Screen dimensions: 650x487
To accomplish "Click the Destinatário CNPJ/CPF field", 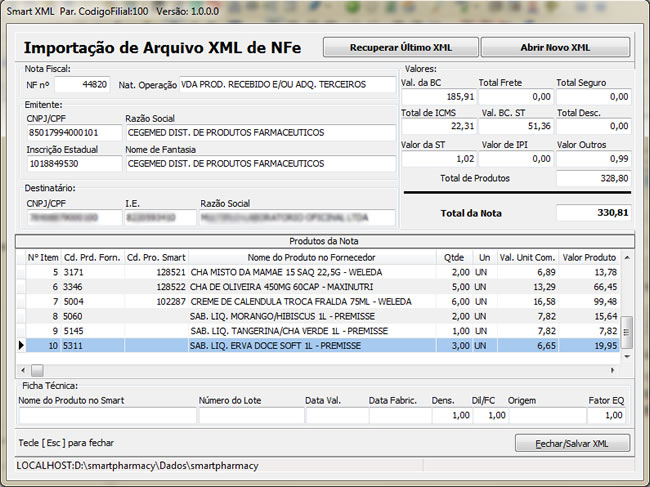I will pos(74,218).
